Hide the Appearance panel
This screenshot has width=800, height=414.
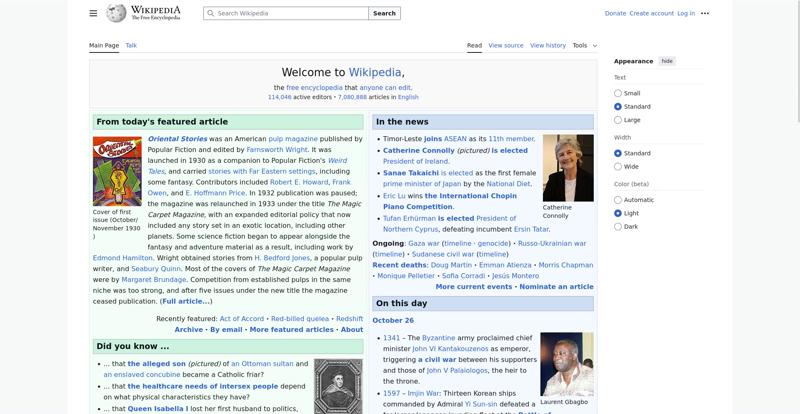point(667,61)
